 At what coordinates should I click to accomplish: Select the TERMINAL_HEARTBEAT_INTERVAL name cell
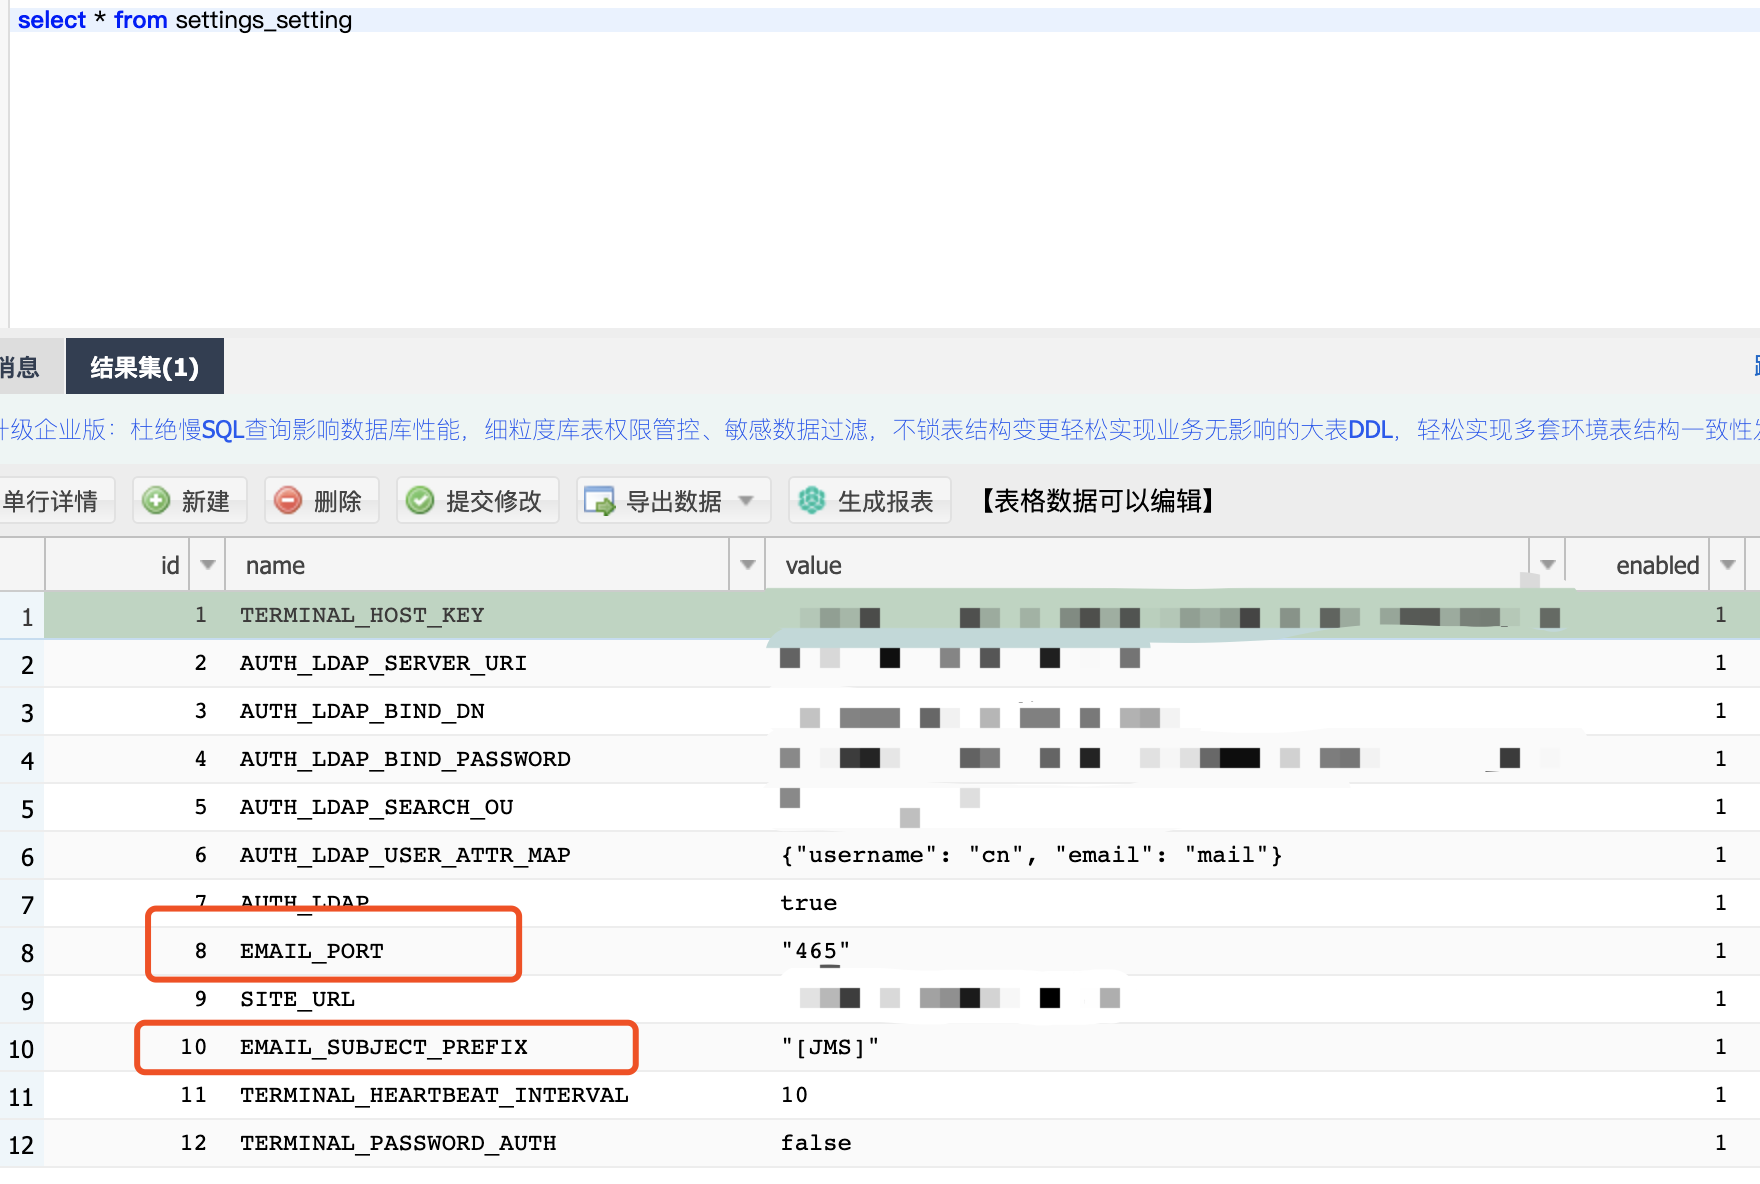(x=434, y=1095)
